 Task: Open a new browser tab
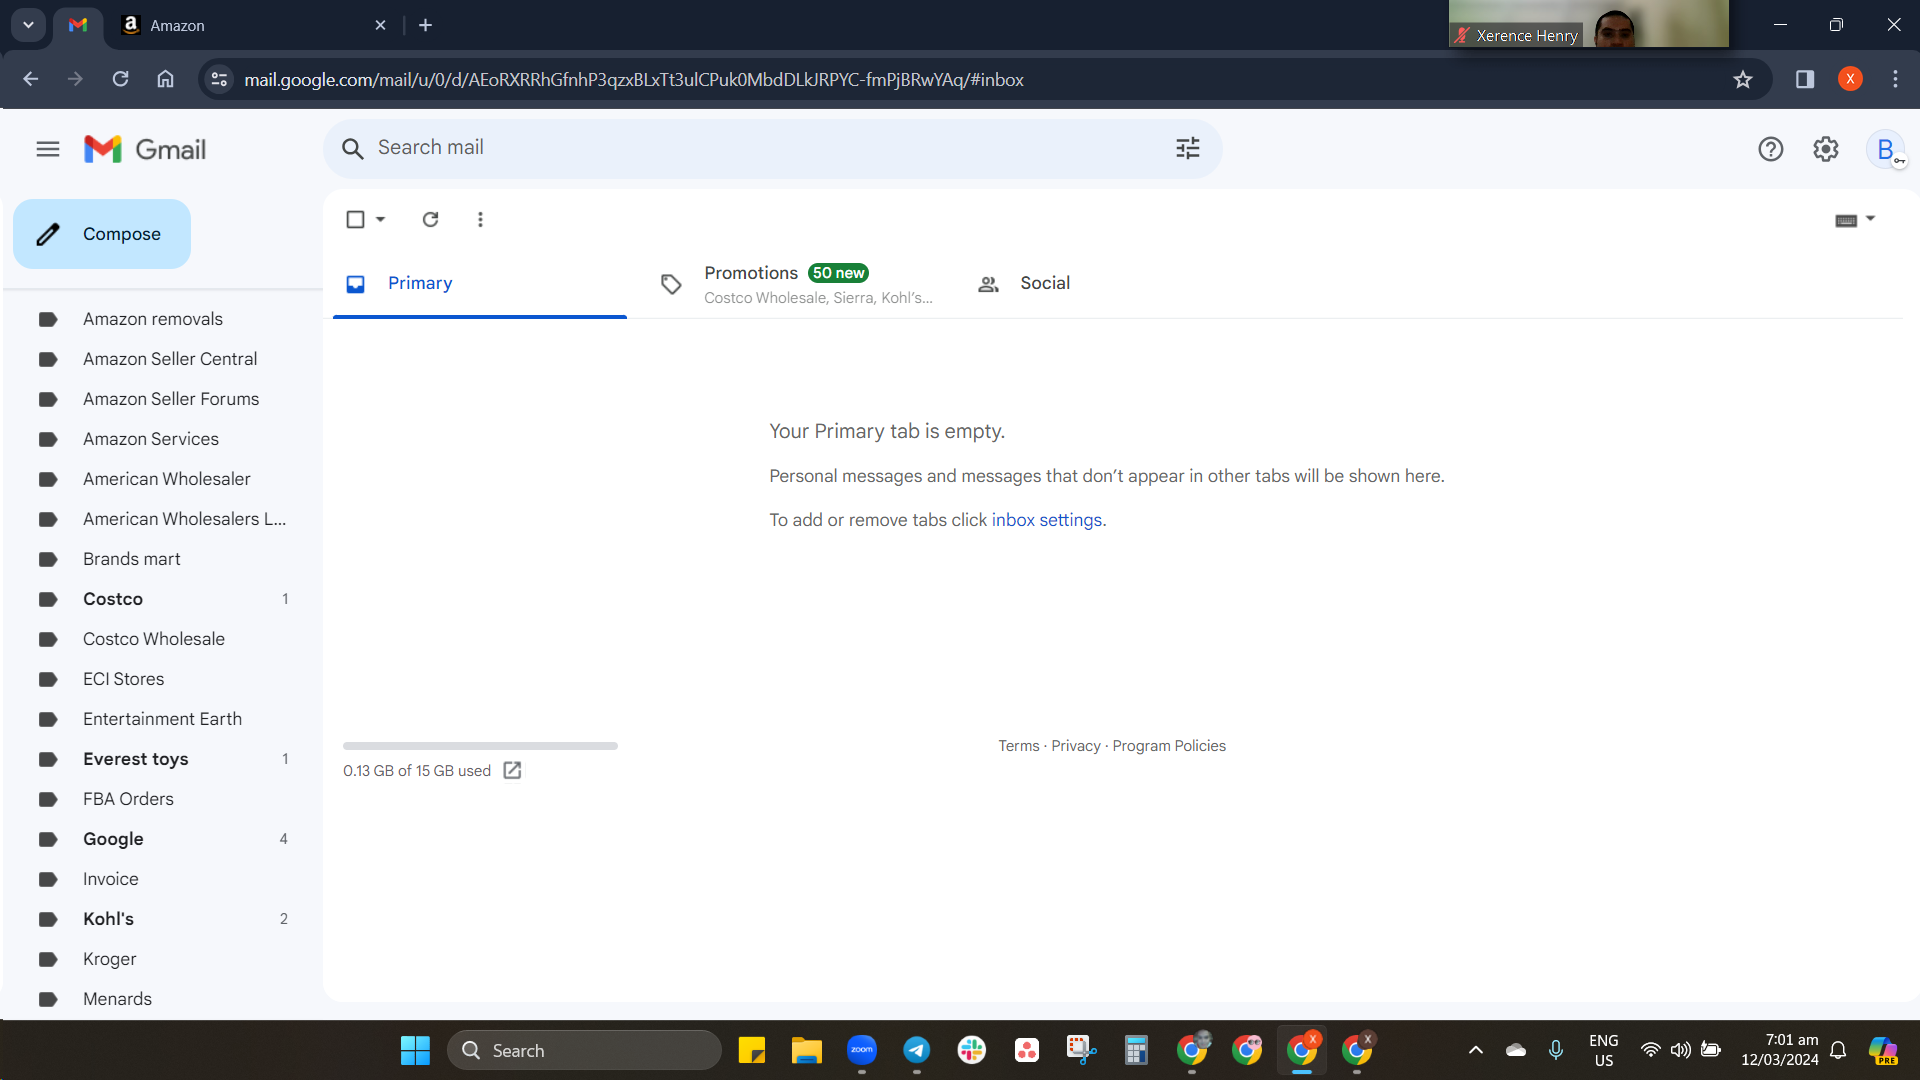pos(426,25)
